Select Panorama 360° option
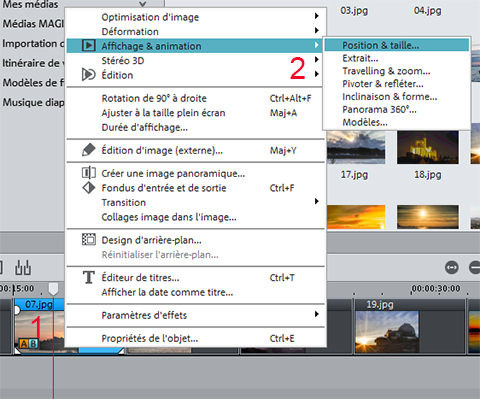Screen dimensions: 480x399 click(x=397, y=109)
